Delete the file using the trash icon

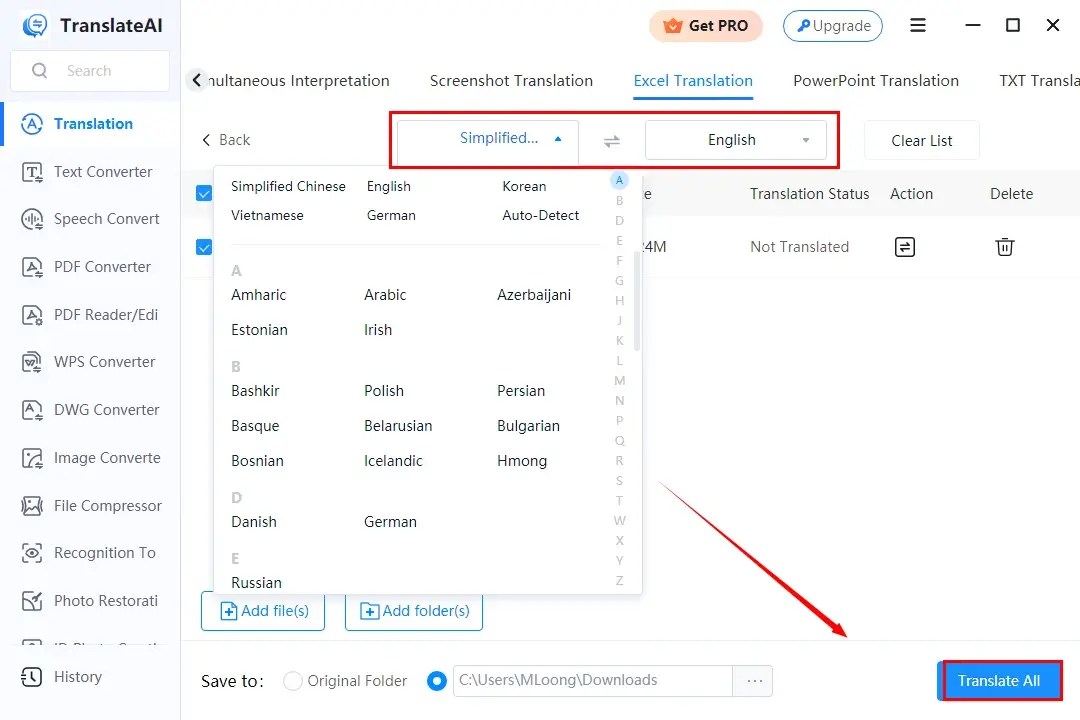coord(1004,246)
